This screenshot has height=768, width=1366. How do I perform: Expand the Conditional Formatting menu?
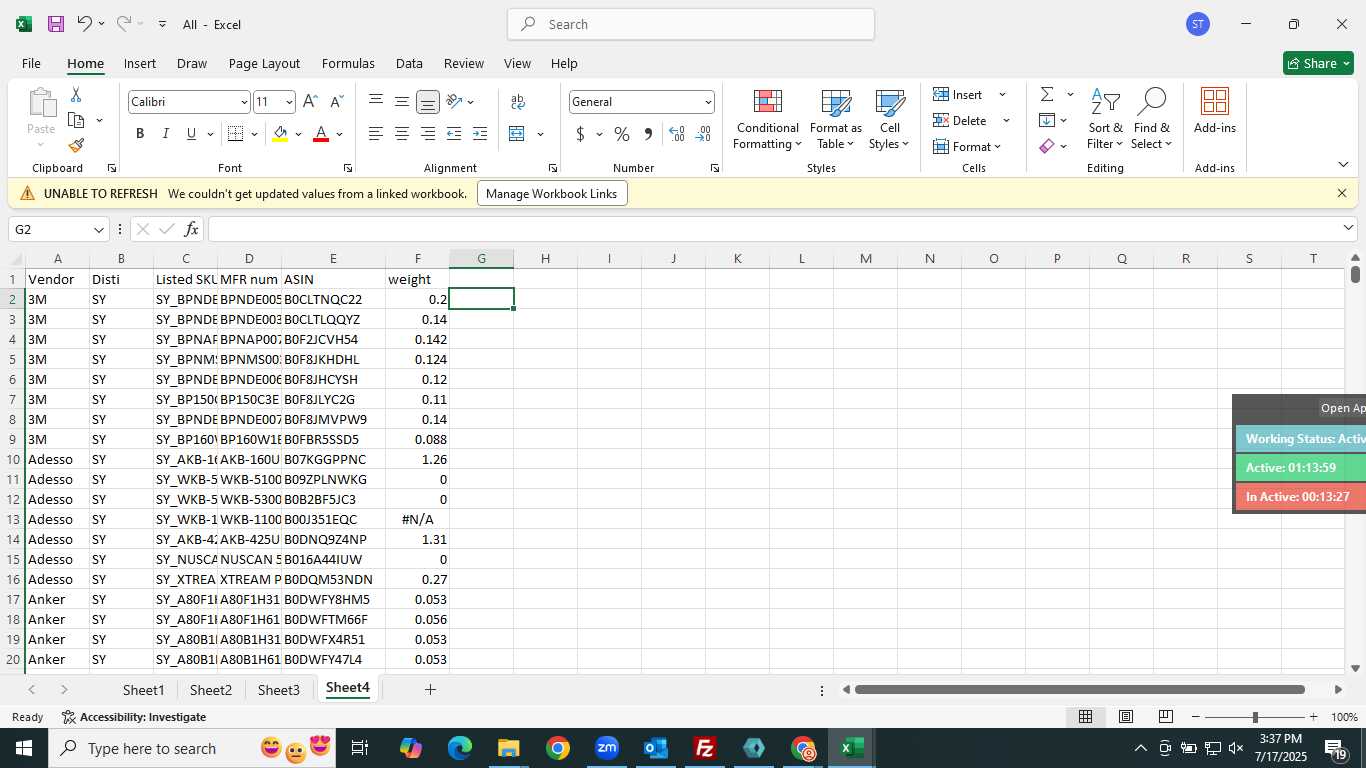coord(767,120)
